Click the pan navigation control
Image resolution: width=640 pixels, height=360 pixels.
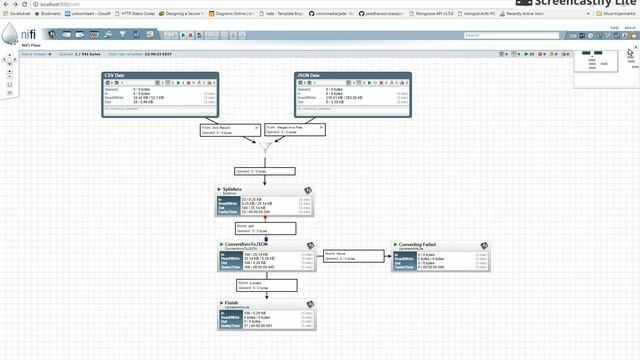[10, 60]
